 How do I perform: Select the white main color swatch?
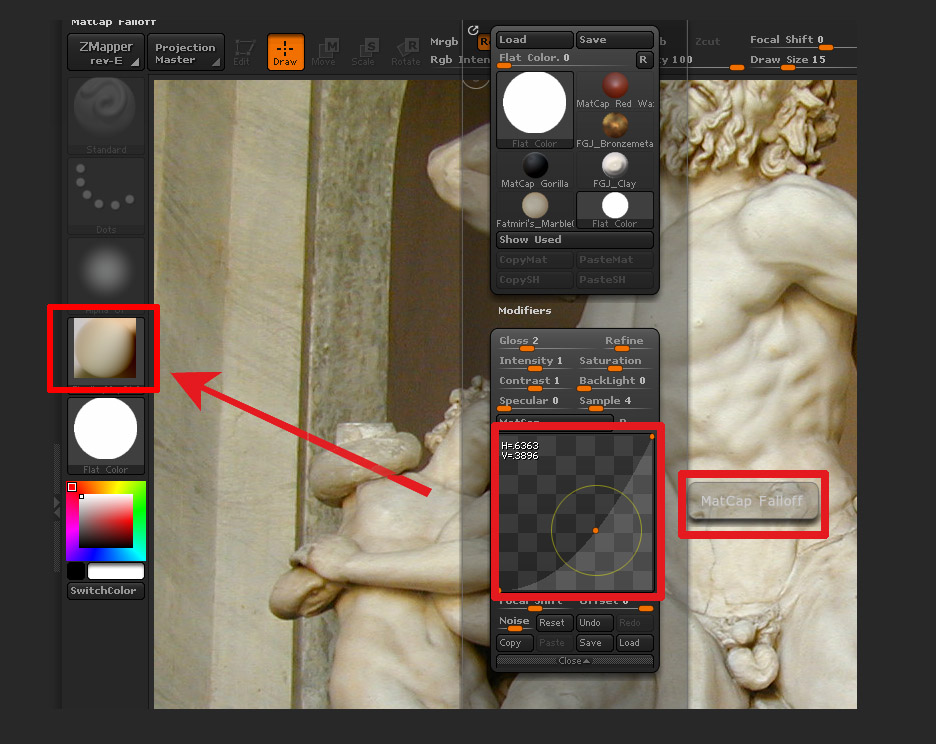(x=116, y=571)
